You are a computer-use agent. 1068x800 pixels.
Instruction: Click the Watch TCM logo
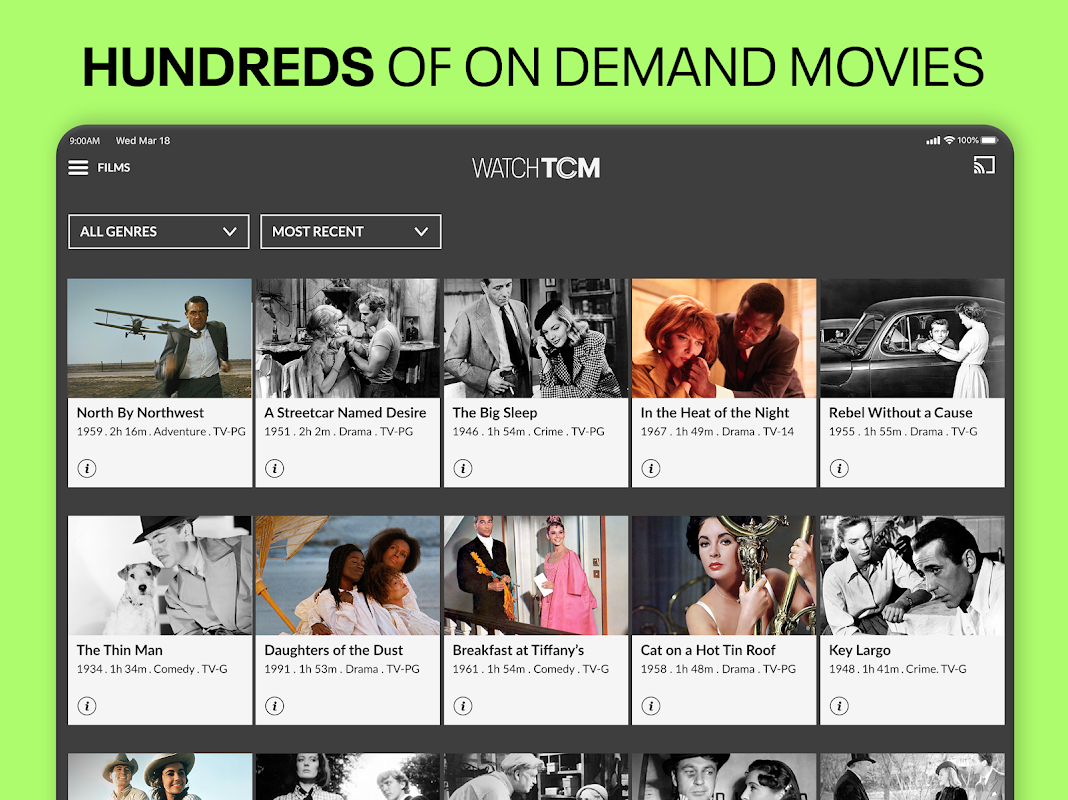coord(536,167)
